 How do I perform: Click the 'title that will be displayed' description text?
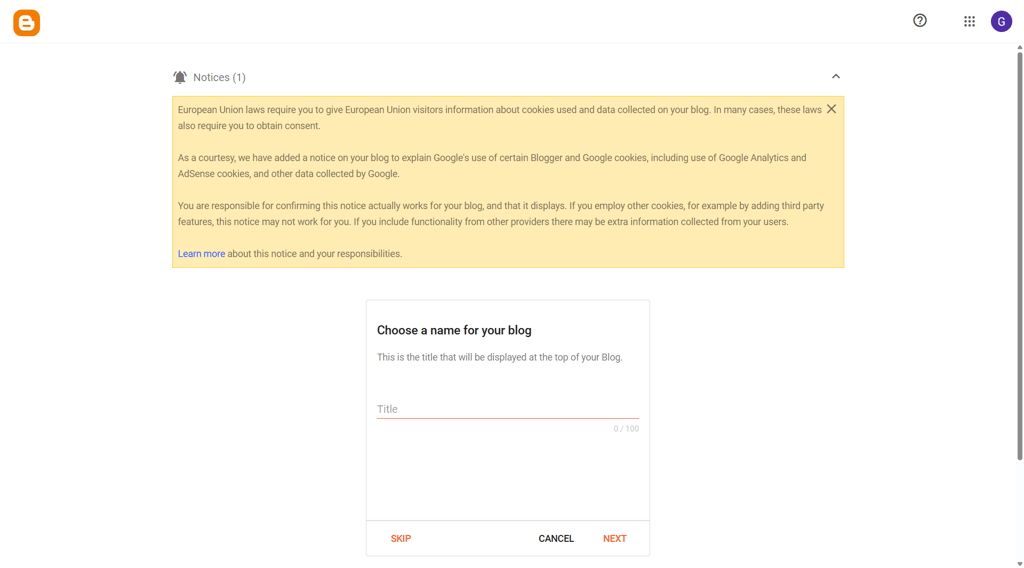pyautogui.click(x=500, y=358)
